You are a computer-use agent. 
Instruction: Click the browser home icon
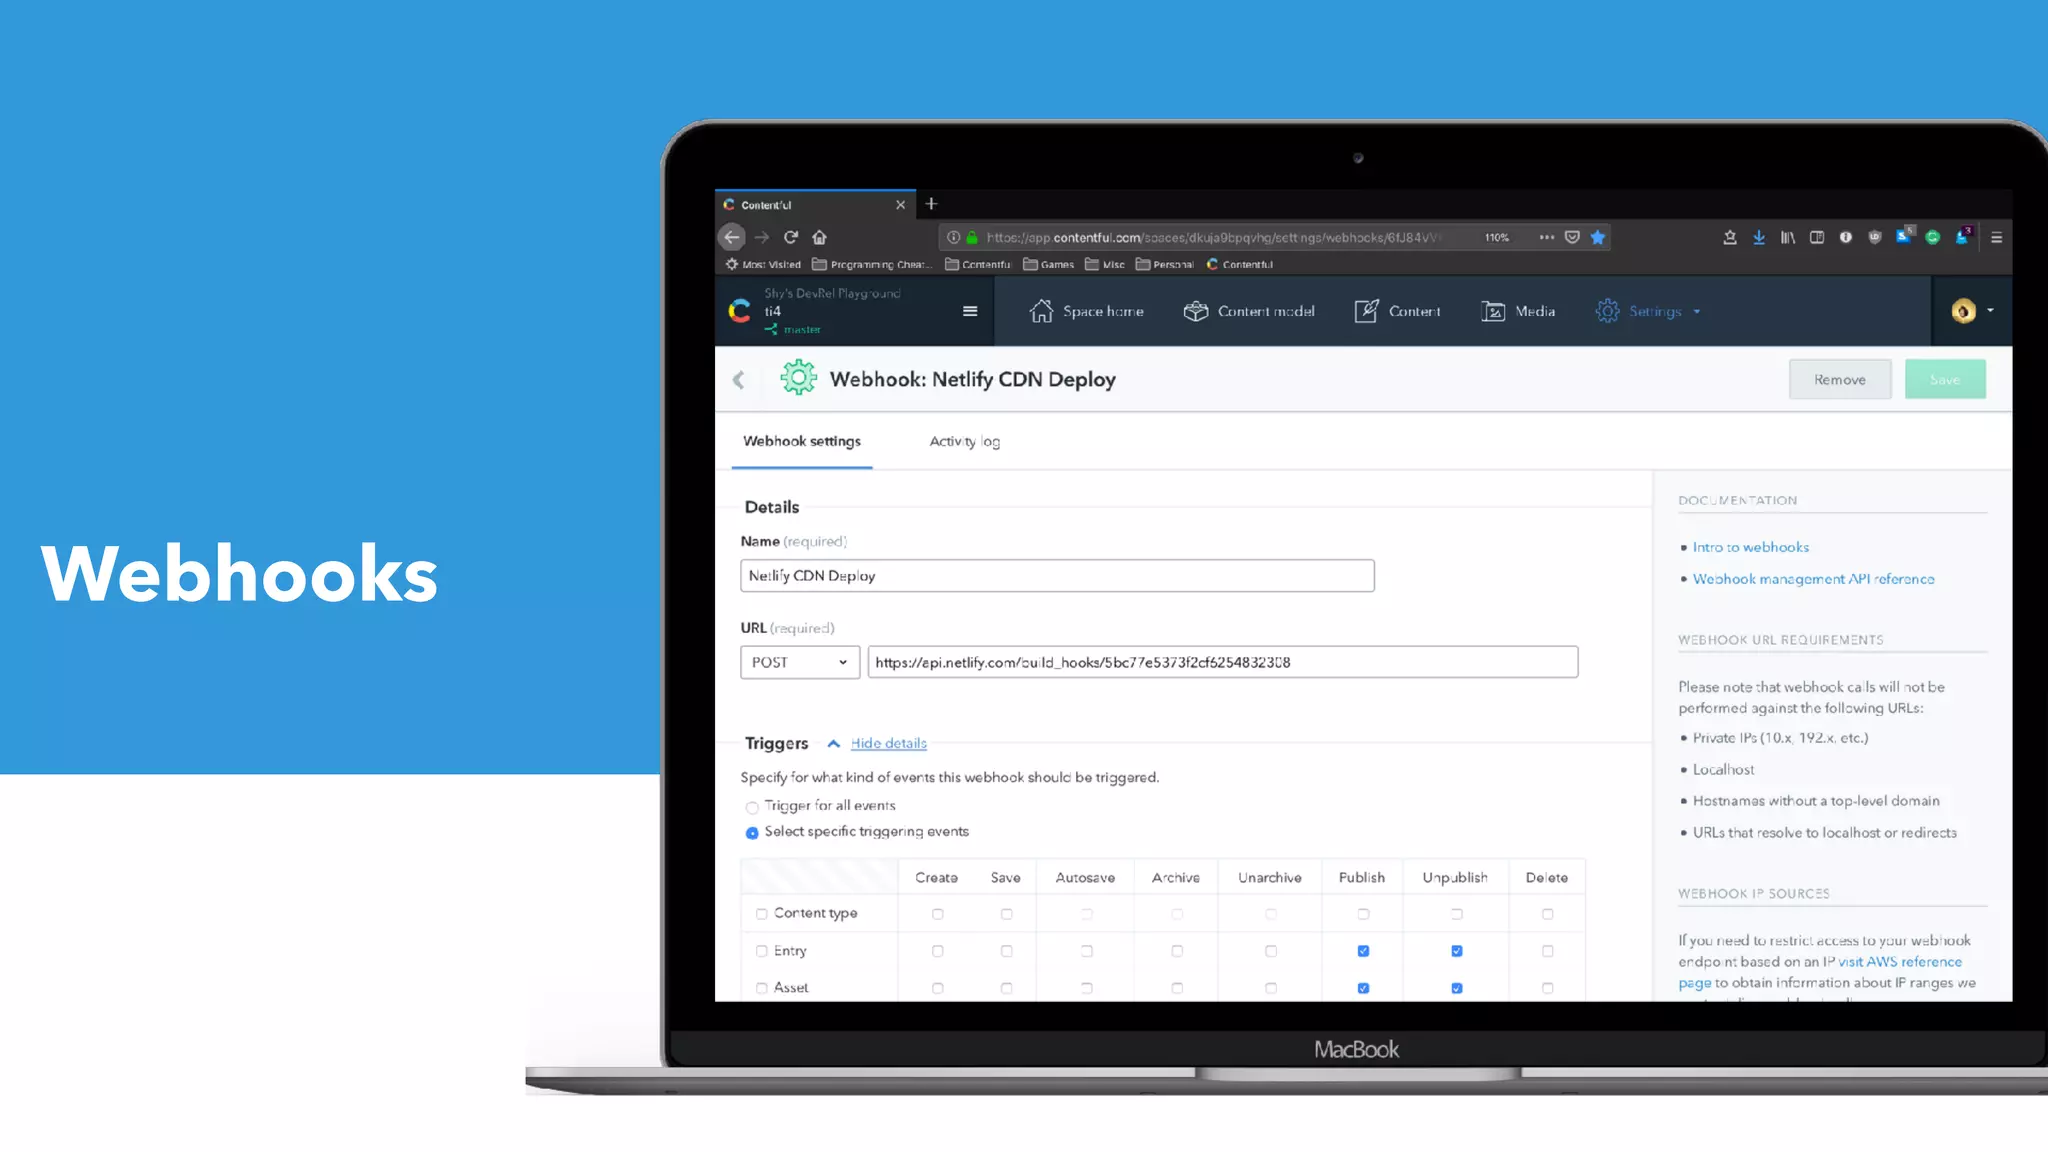pyautogui.click(x=820, y=237)
